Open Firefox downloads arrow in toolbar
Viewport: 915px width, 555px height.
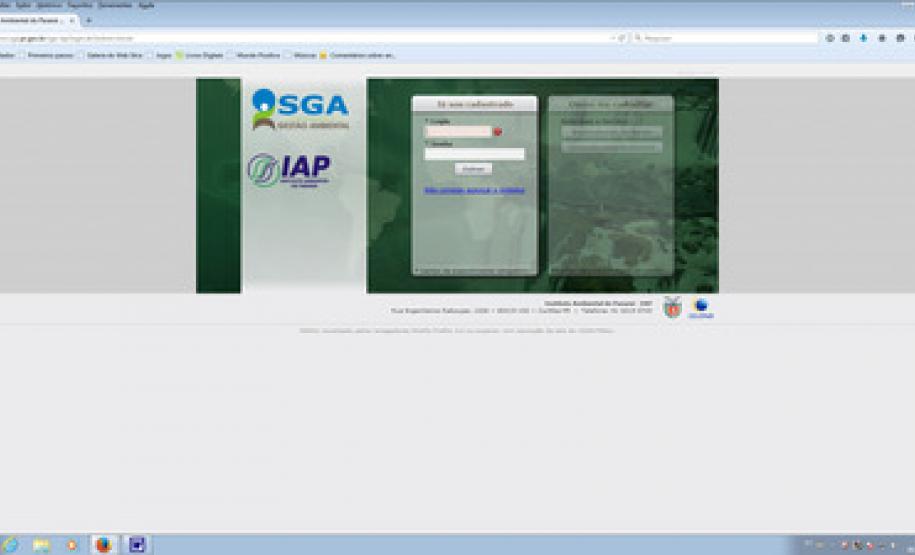[x=863, y=38]
